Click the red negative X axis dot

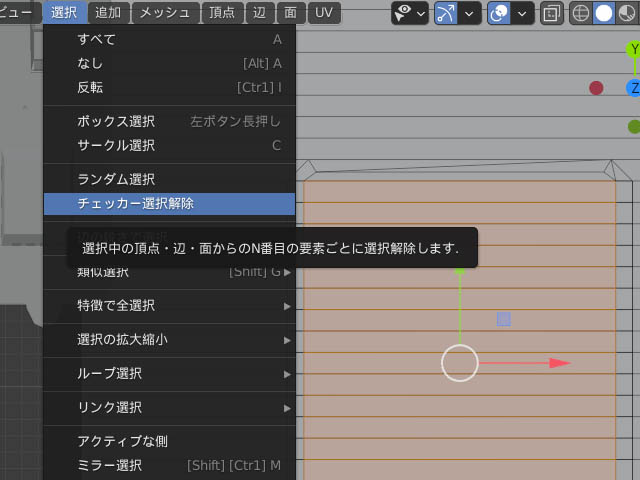point(596,88)
